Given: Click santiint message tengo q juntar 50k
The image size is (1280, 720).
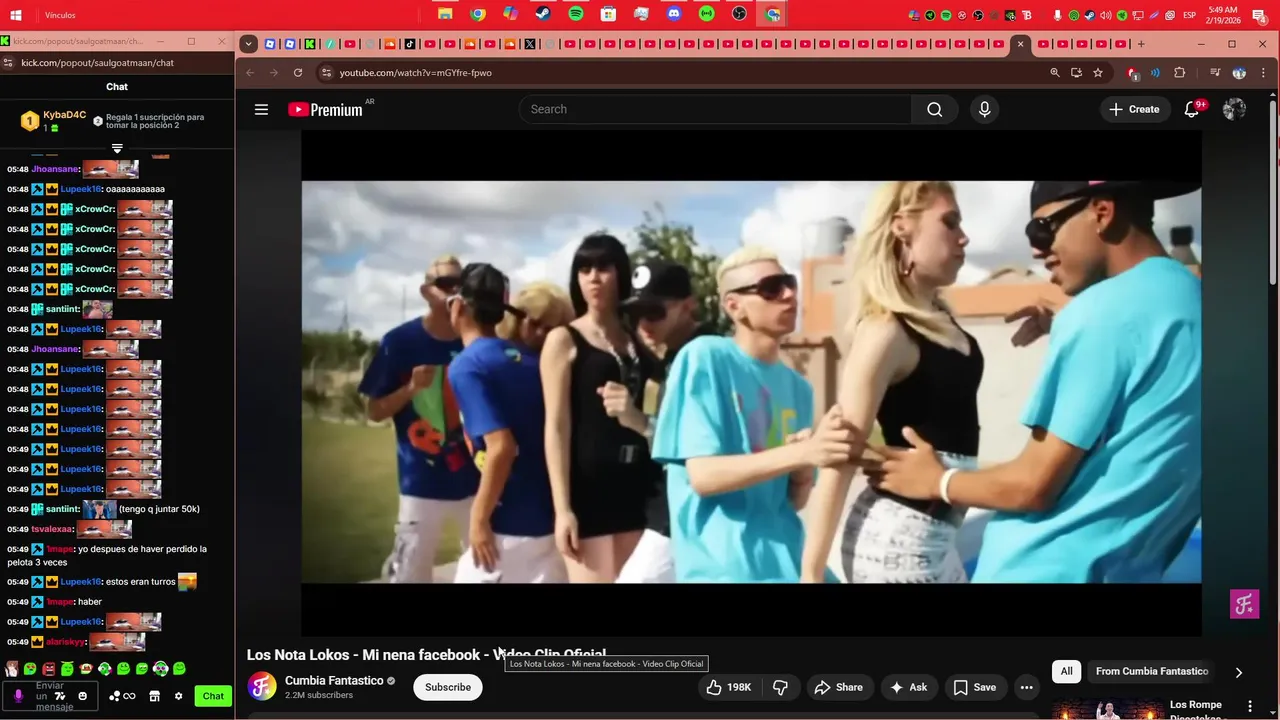Looking at the screenshot, I should point(159,509).
